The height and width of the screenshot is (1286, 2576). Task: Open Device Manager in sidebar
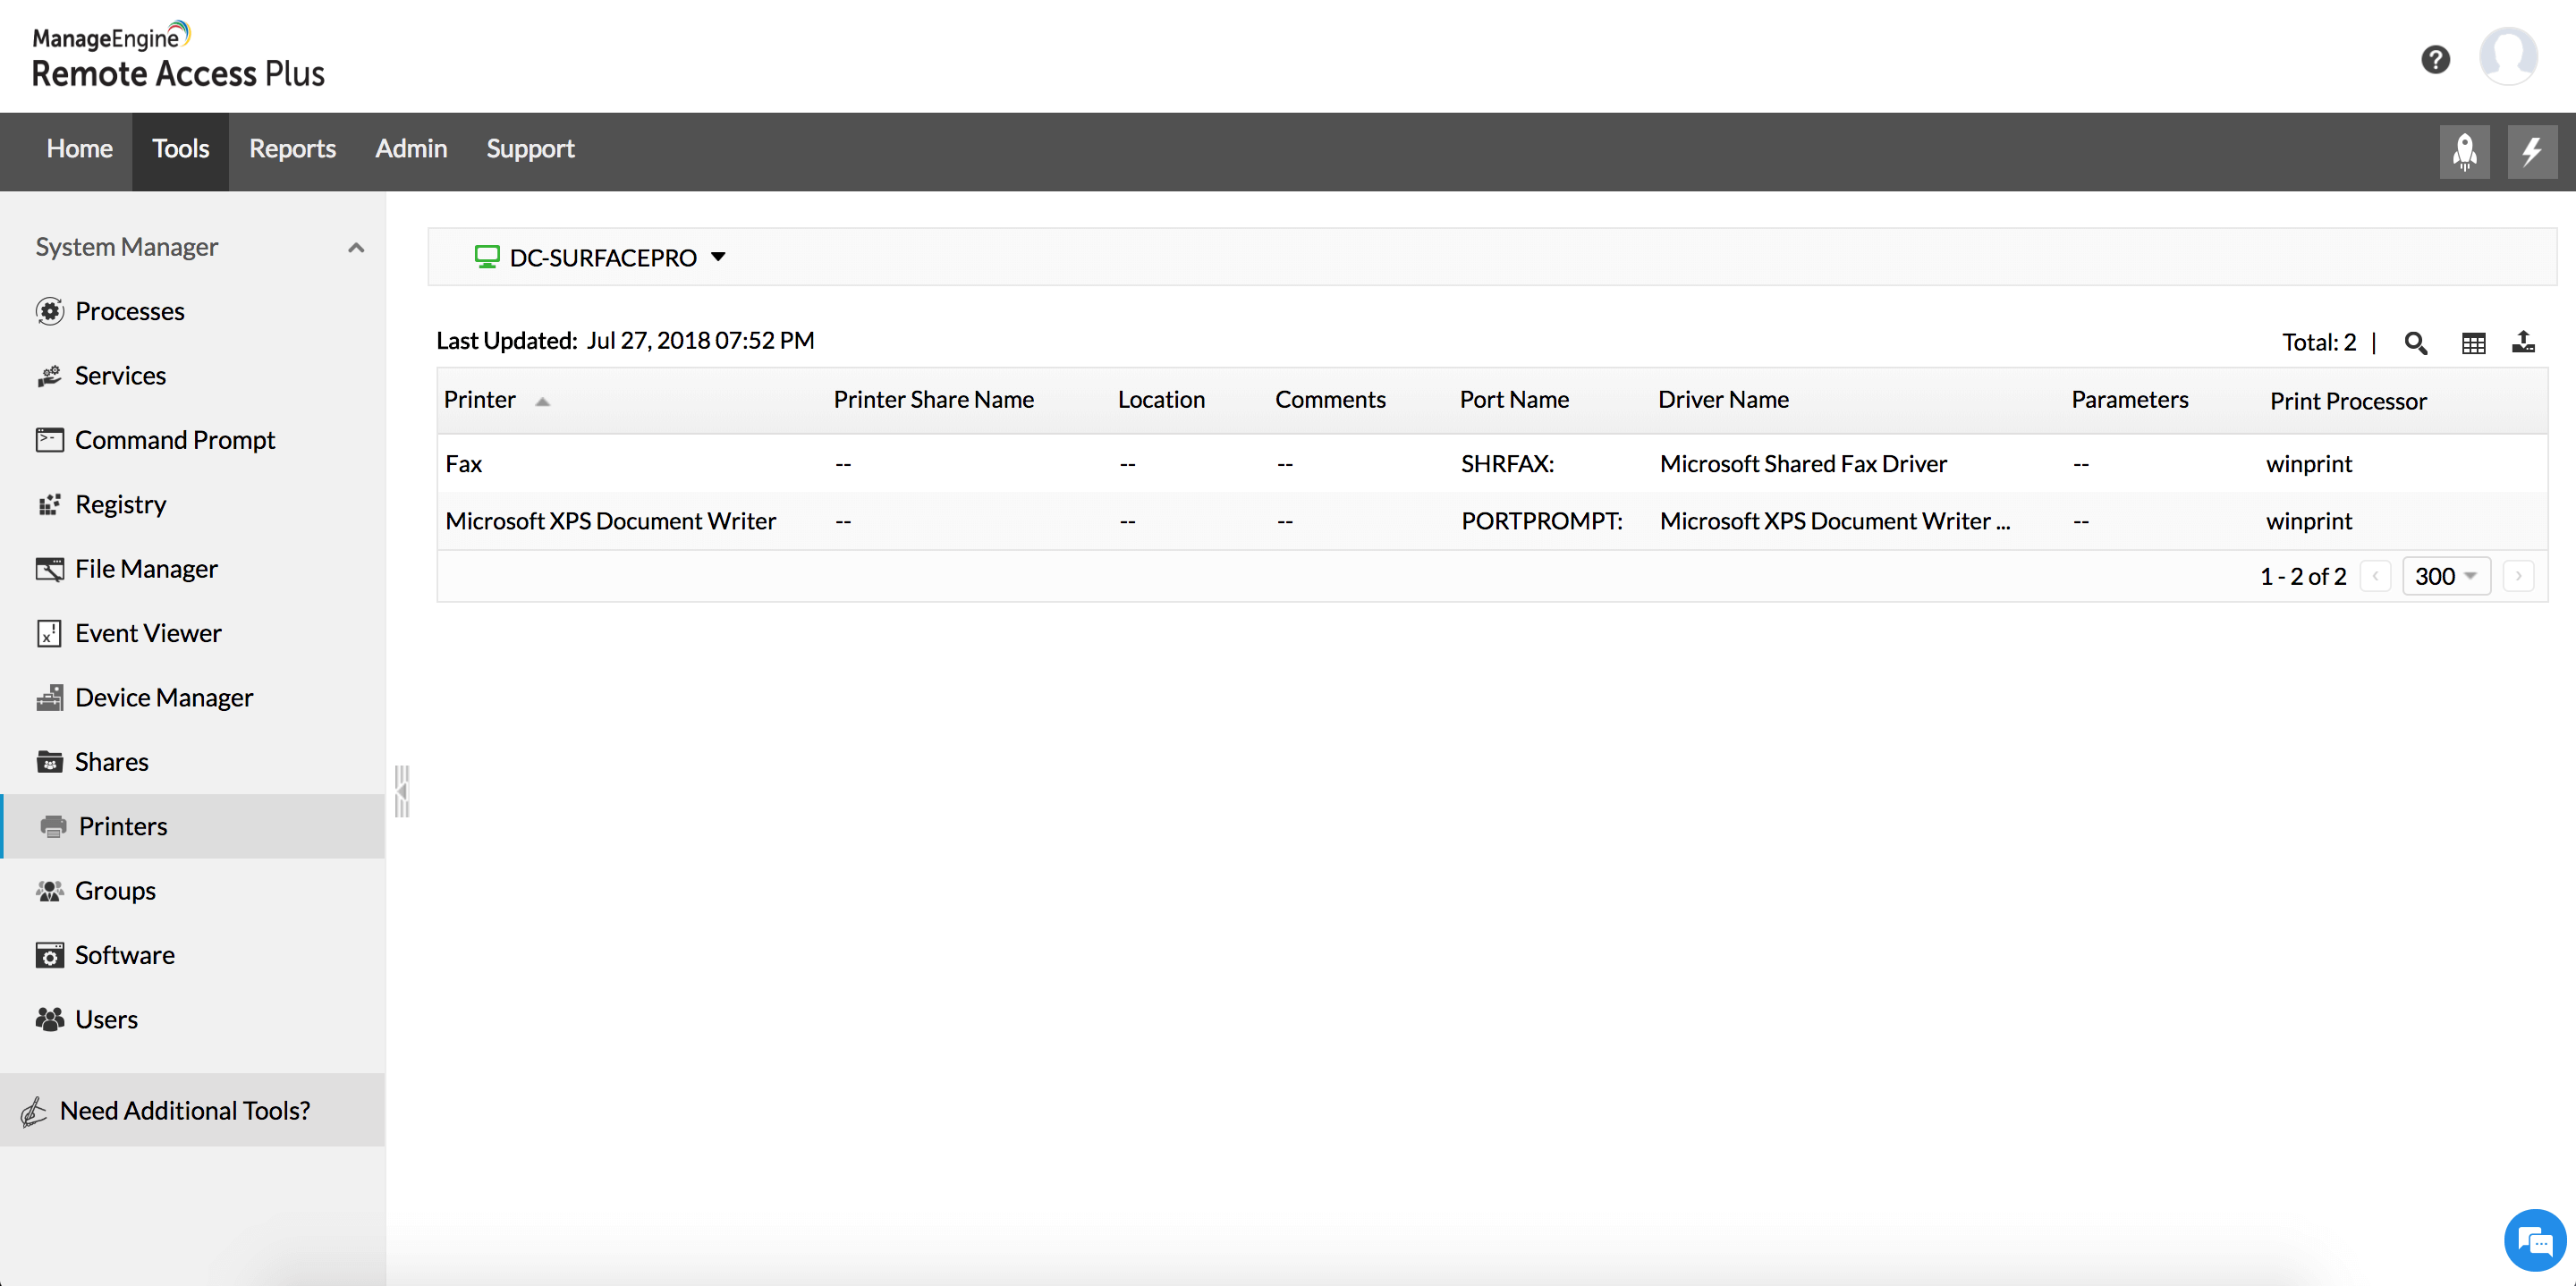(x=163, y=697)
